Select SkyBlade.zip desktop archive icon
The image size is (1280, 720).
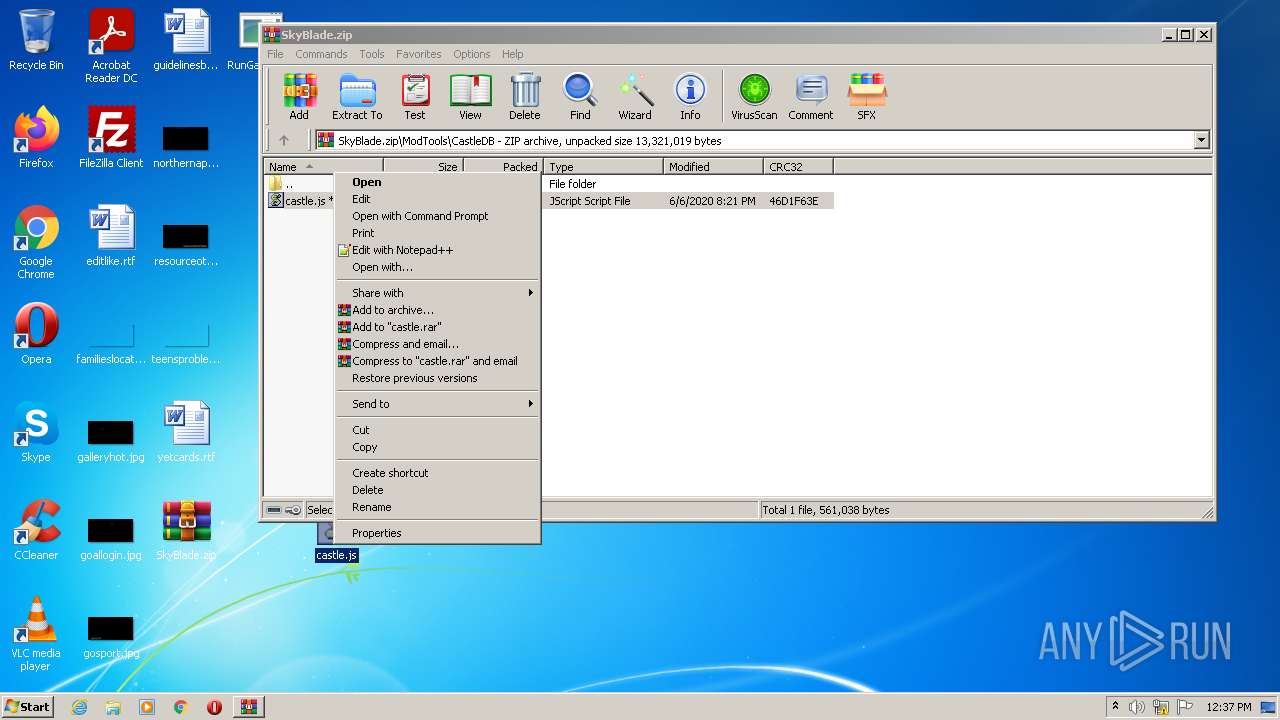(x=186, y=530)
